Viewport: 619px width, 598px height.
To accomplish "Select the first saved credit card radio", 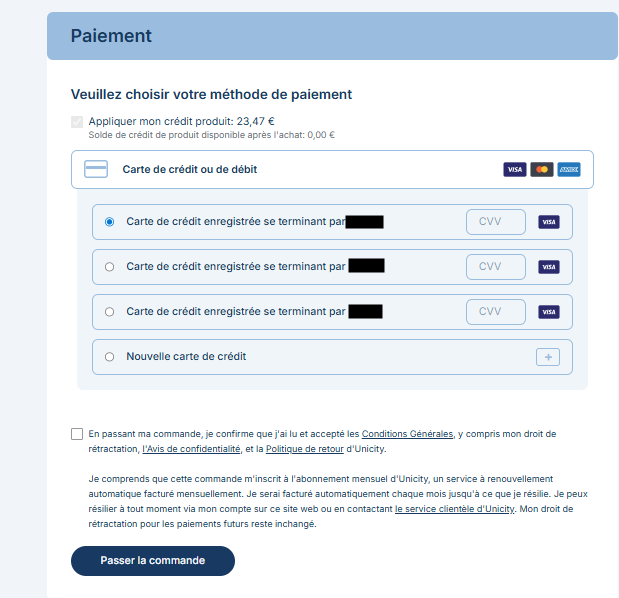I will pyautogui.click(x=109, y=222).
